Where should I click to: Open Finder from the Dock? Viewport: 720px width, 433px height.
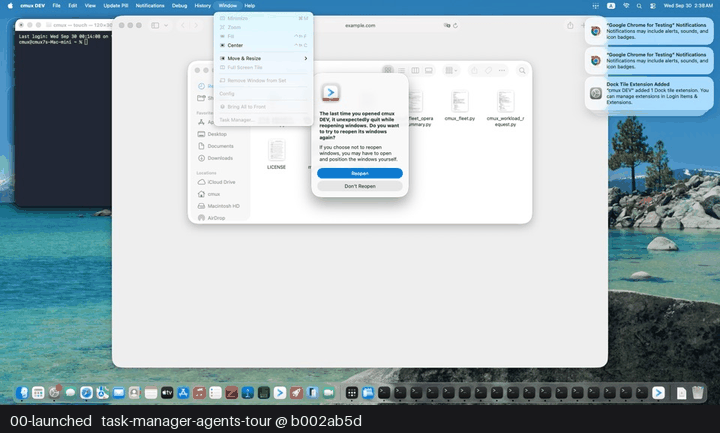point(22,393)
